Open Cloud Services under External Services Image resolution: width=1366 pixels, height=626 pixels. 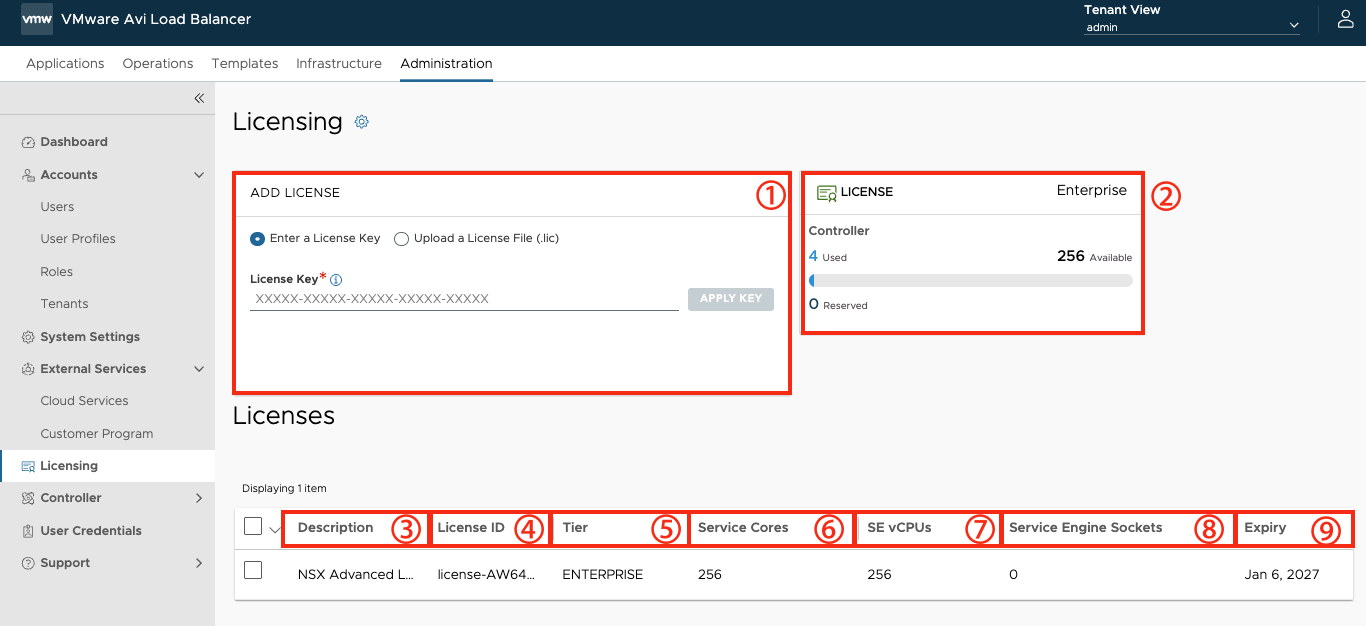[84, 401]
